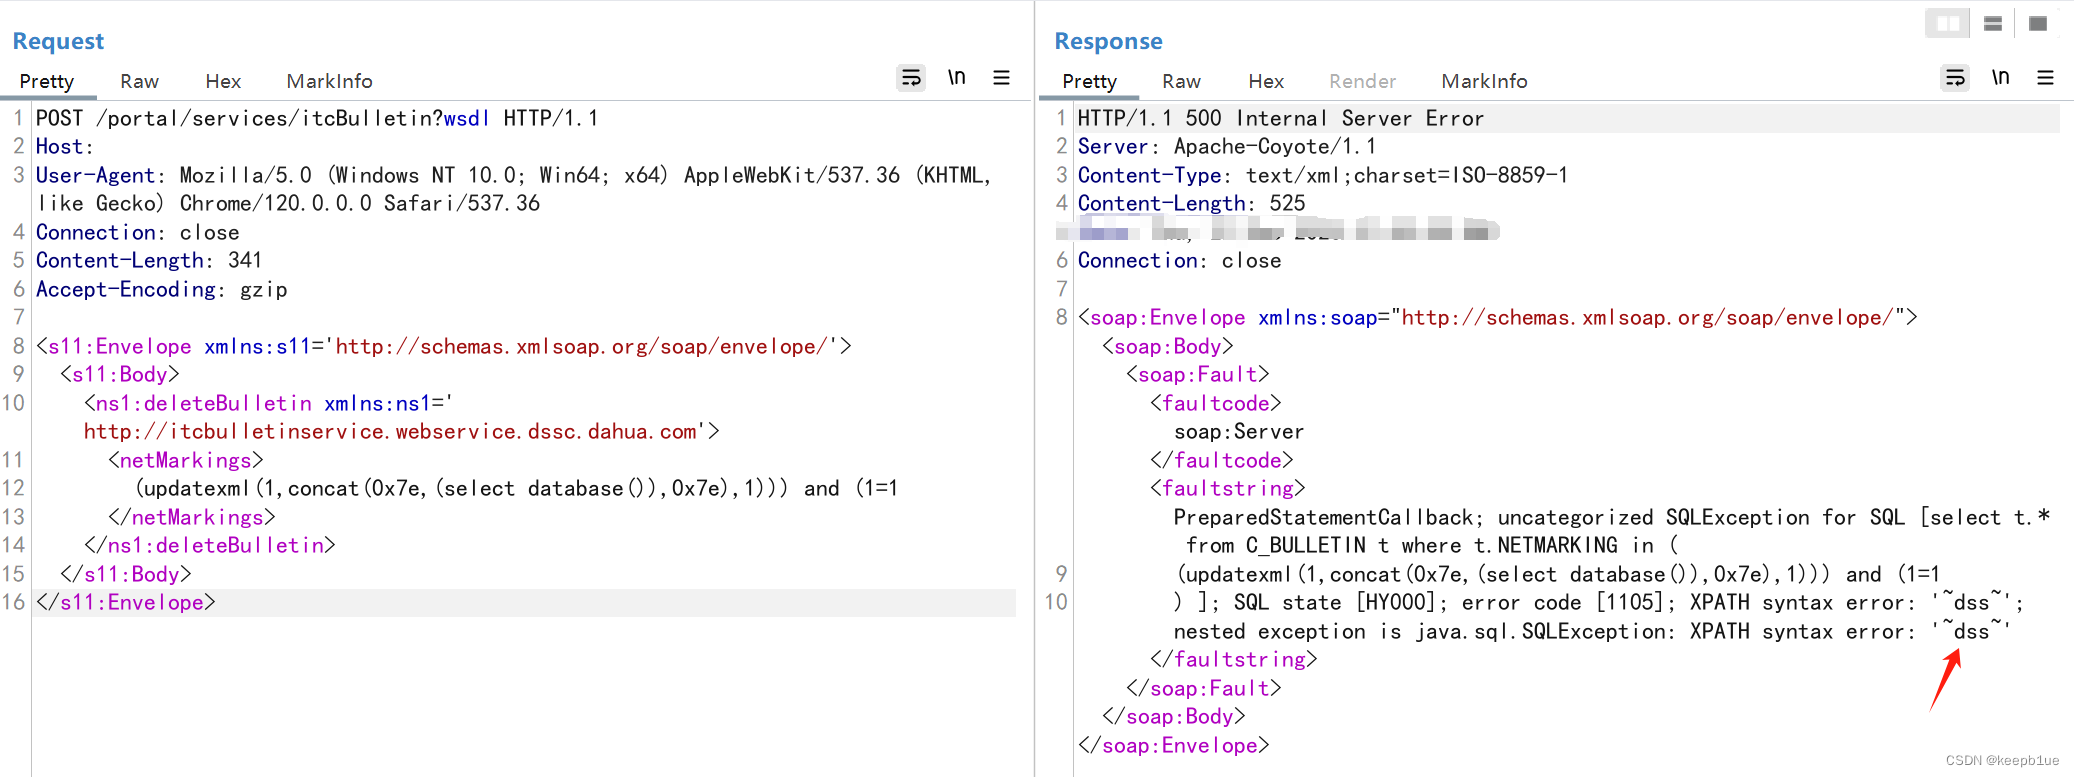Screen dimensions: 2074x777
Task: Click the opening faultcode tag
Action: click(1216, 403)
